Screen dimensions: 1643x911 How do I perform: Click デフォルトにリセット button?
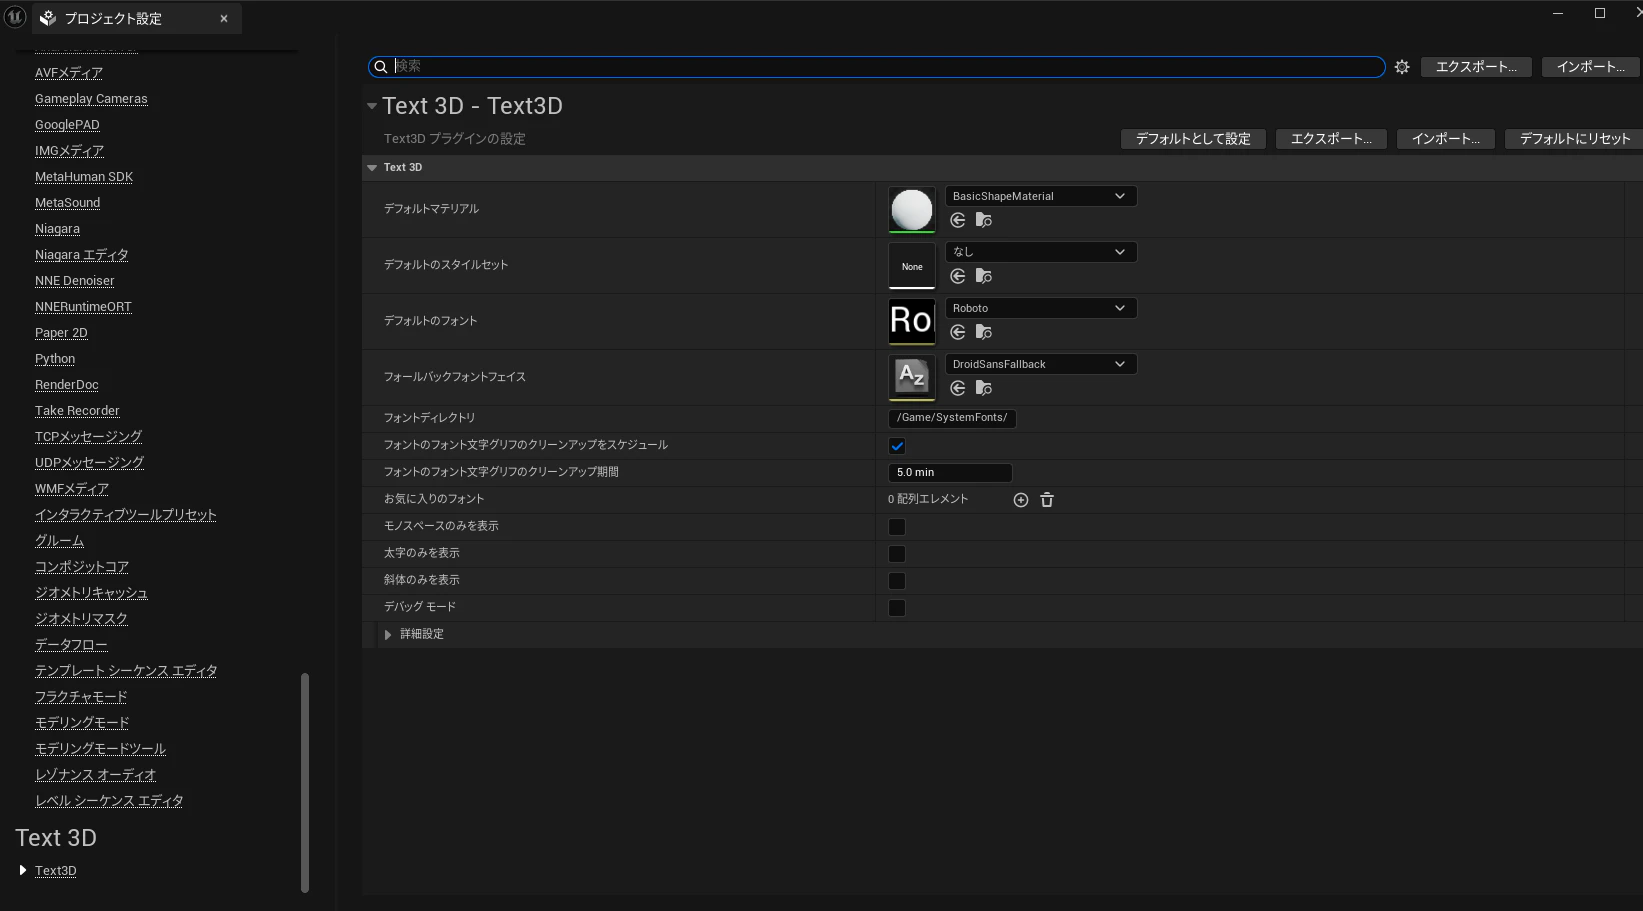1575,139
